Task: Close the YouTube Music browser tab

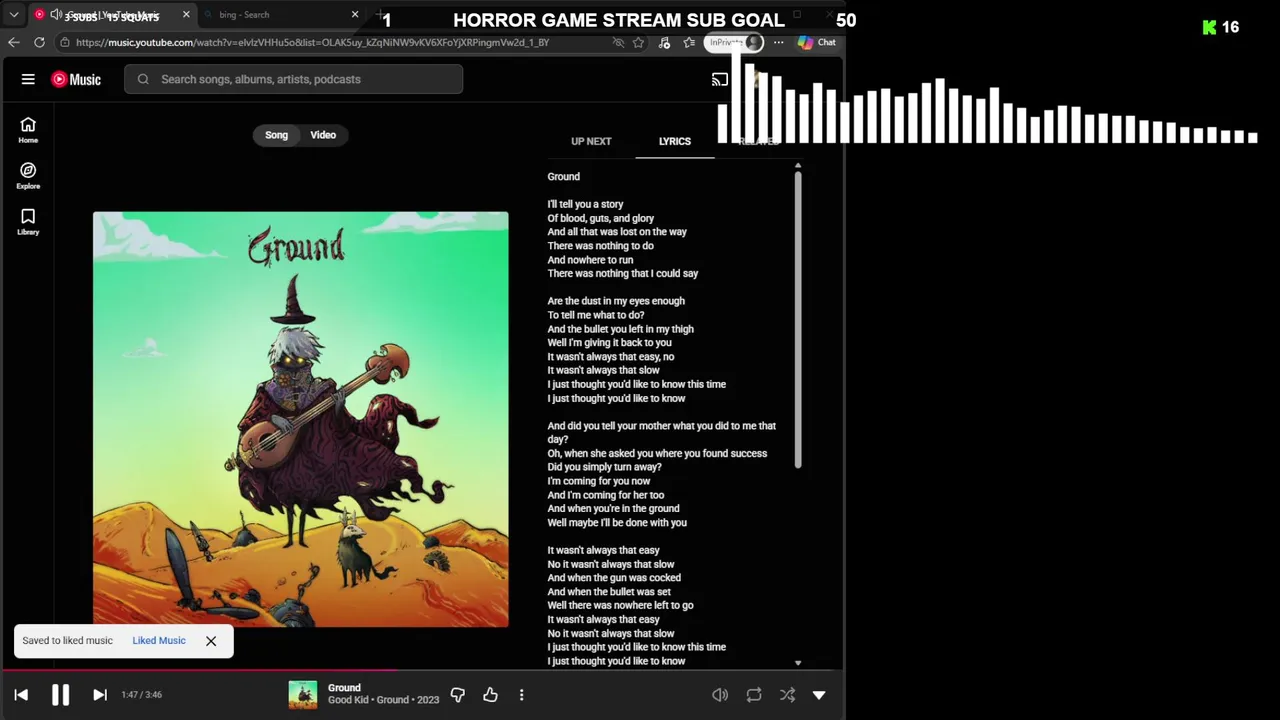Action: (x=186, y=15)
